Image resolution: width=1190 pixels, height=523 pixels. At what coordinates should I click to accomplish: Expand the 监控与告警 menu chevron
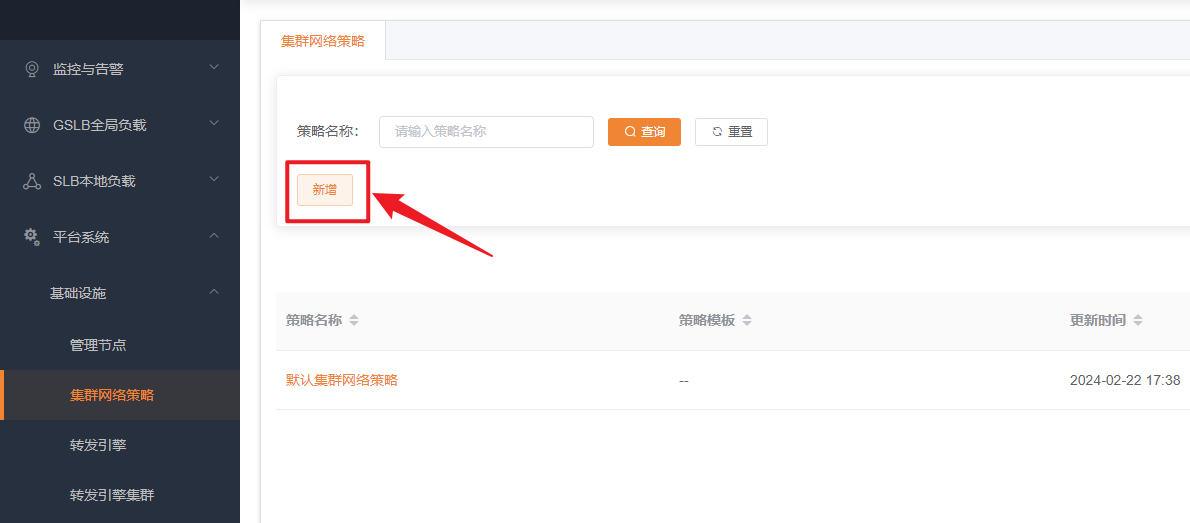(214, 68)
